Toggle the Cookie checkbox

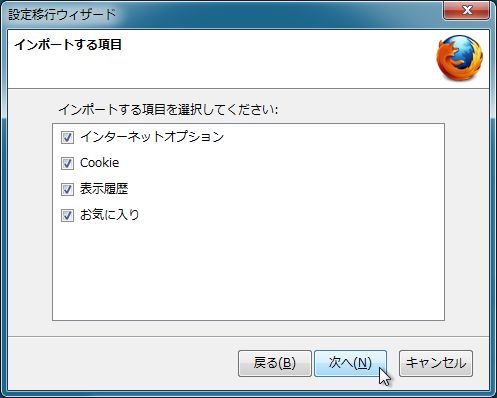(67, 163)
